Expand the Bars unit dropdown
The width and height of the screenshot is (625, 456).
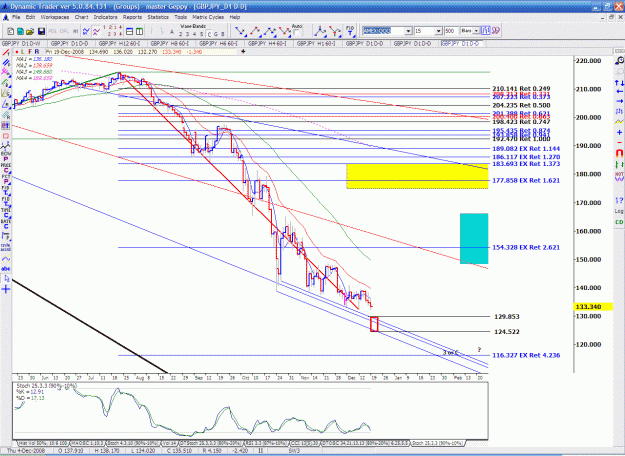pyautogui.click(x=476, y=31)
